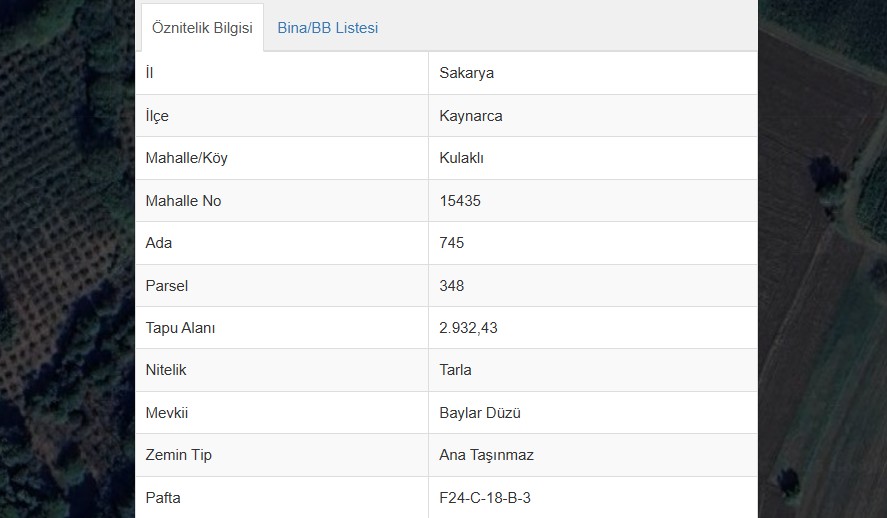
Task: Switch to the Bina/BB Listesi tab
Action: tap(328, 28)
